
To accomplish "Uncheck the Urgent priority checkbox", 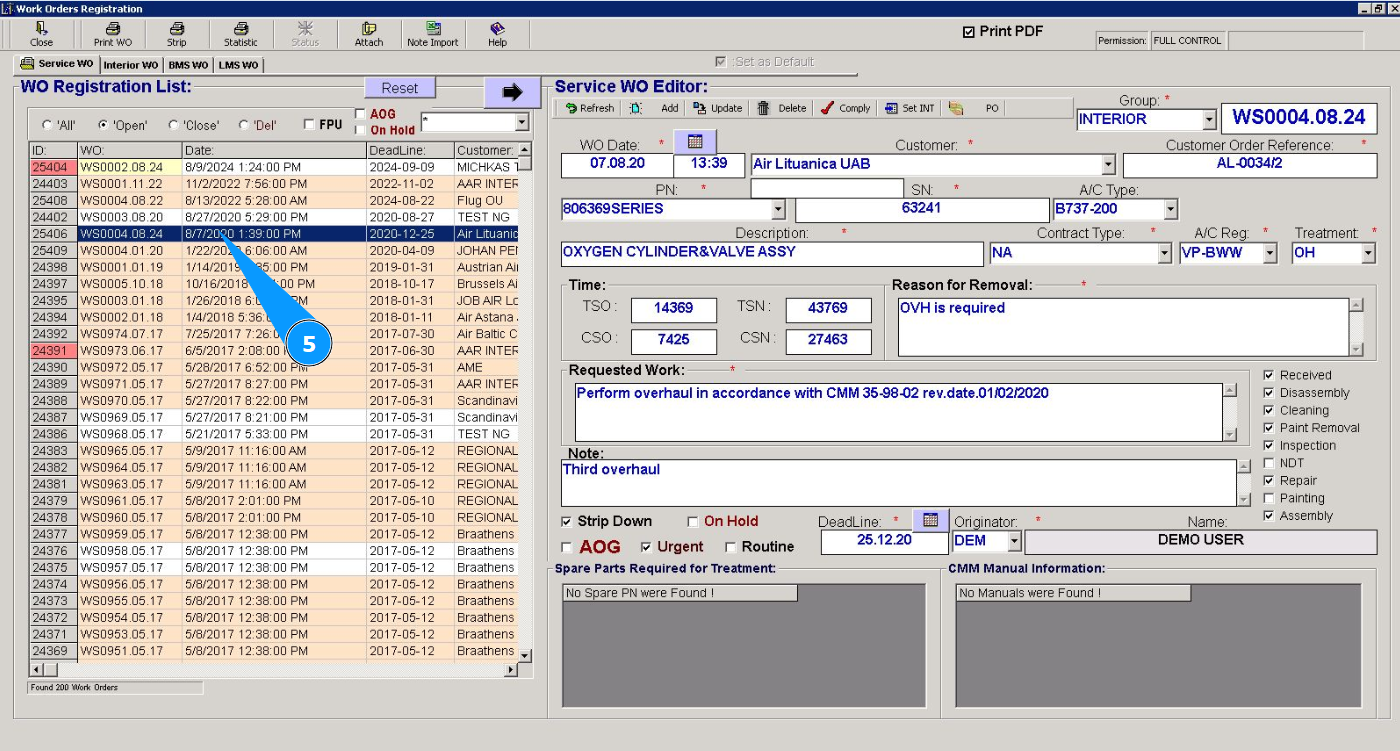I will click(x=646, y=547).
